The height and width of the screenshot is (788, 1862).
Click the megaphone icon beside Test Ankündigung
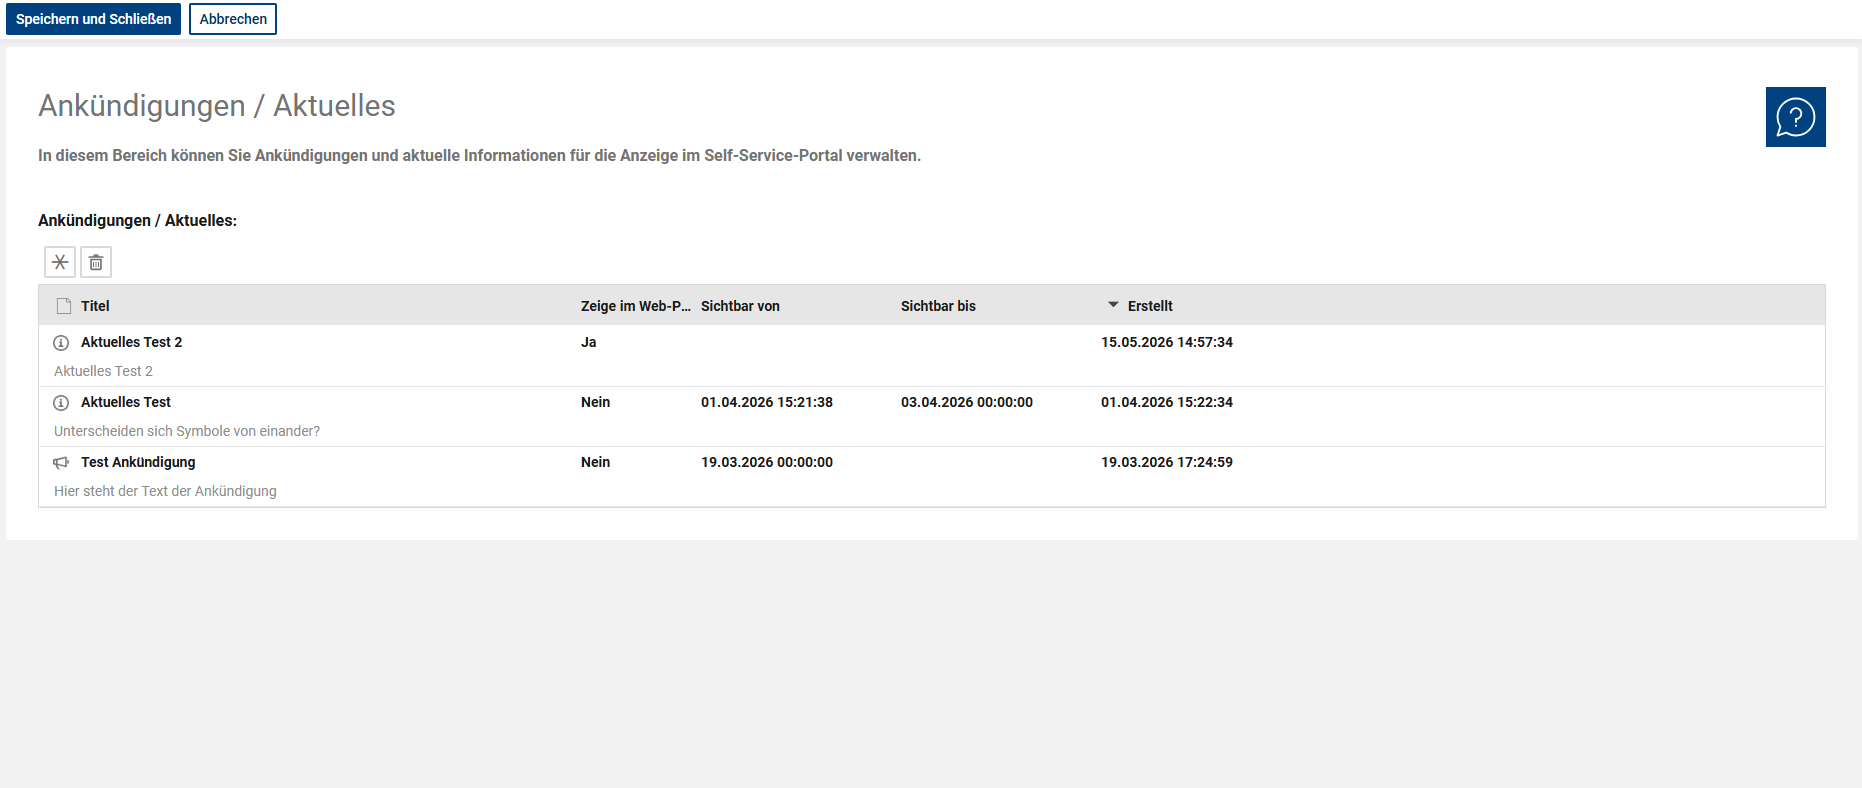click(61, 462)
